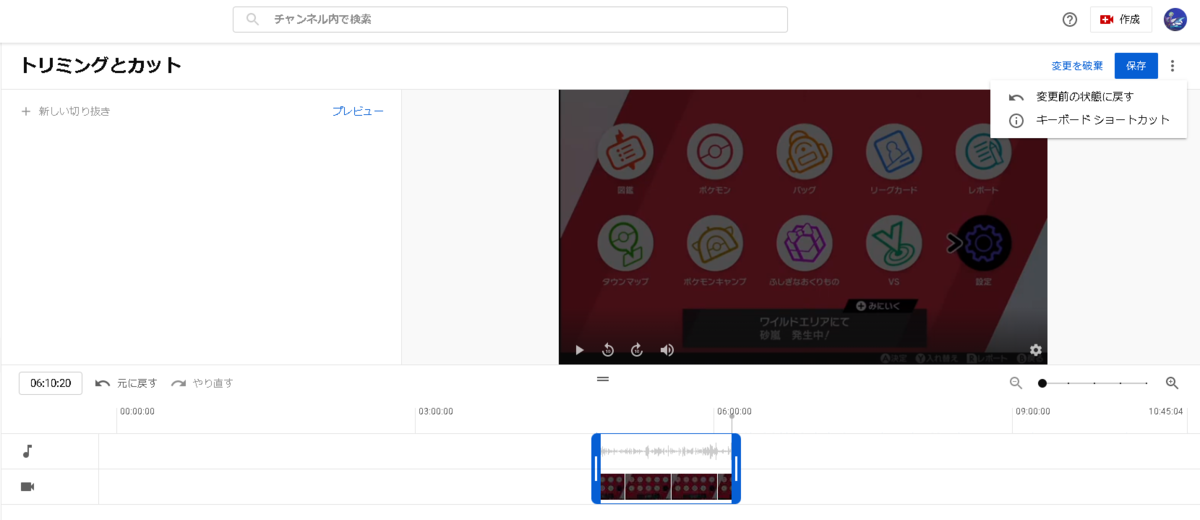Zoom in the timeline
Viewport: 1200px width, 520px height.
click(x=1172, y=383)
